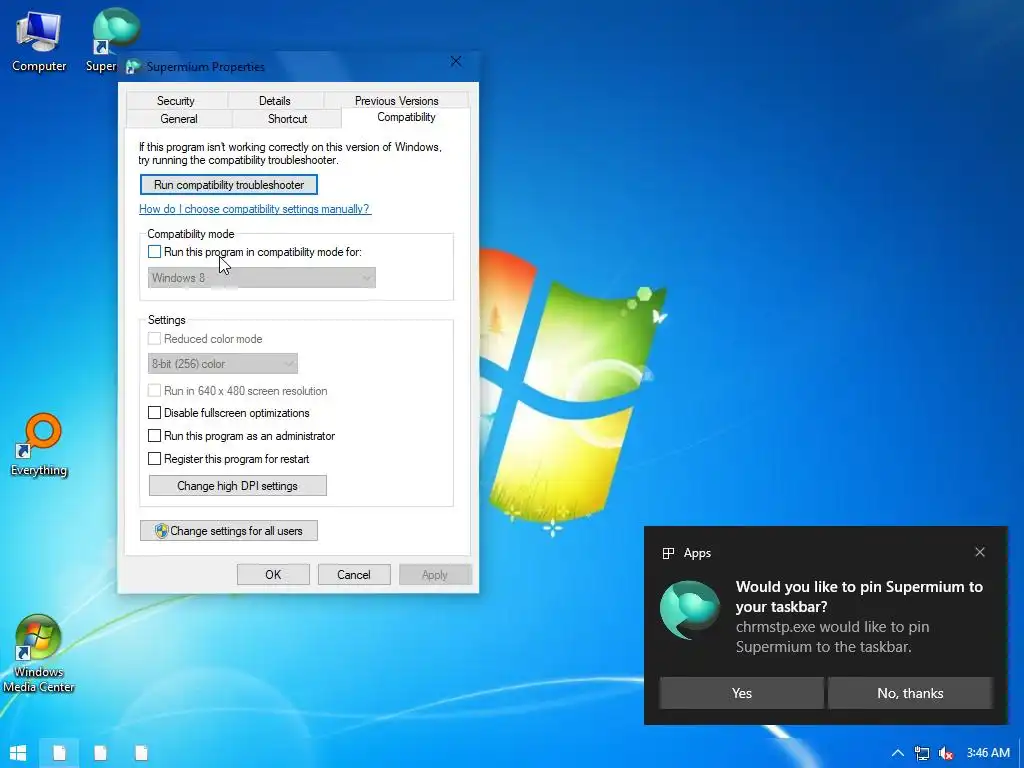The height and width of the screenshot is (768, 1024).
Task: Open the Windows 8 compatibility dropdown
Action: coord(261,278)
